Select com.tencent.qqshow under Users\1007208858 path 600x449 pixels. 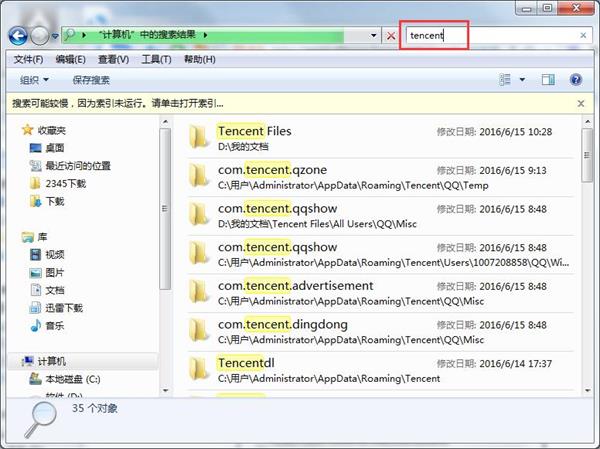381,255
